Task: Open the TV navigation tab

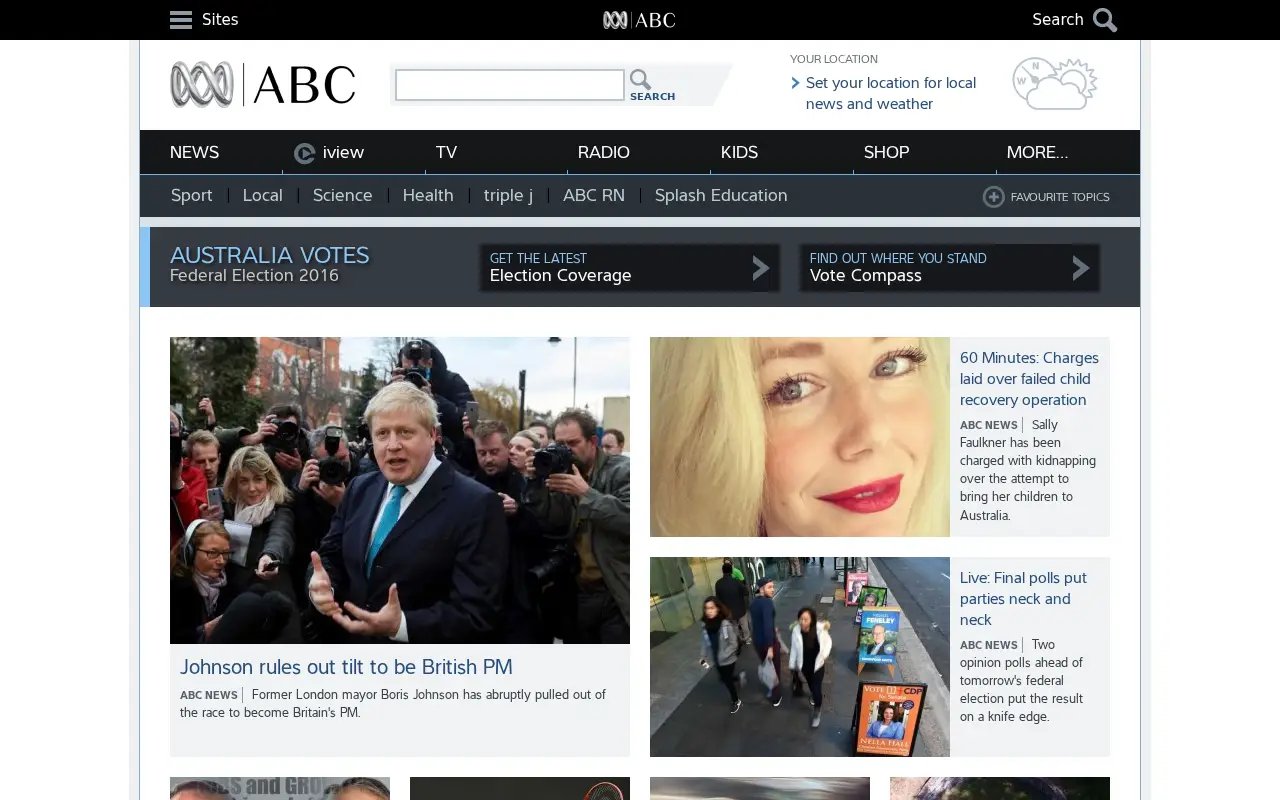Action: (x=446, y=152)
